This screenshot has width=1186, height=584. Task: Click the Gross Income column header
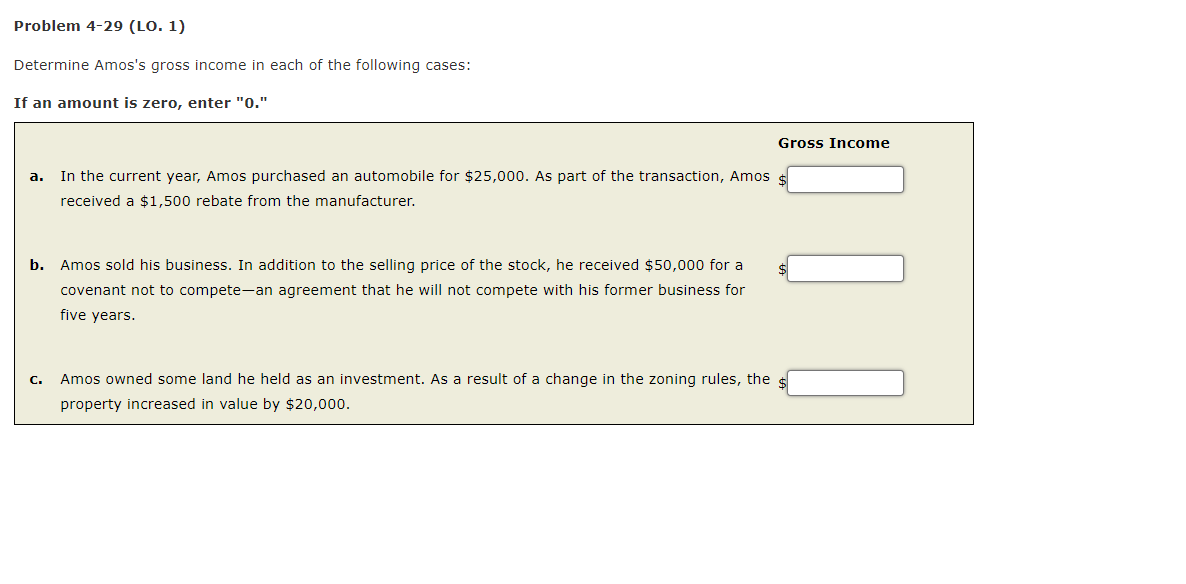(x=834, y=143)
